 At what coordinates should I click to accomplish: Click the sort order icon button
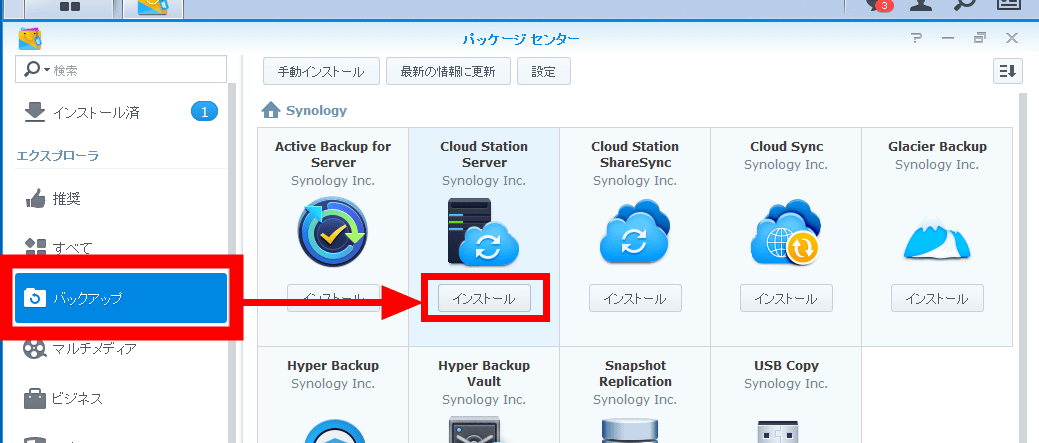[1007, 72]
